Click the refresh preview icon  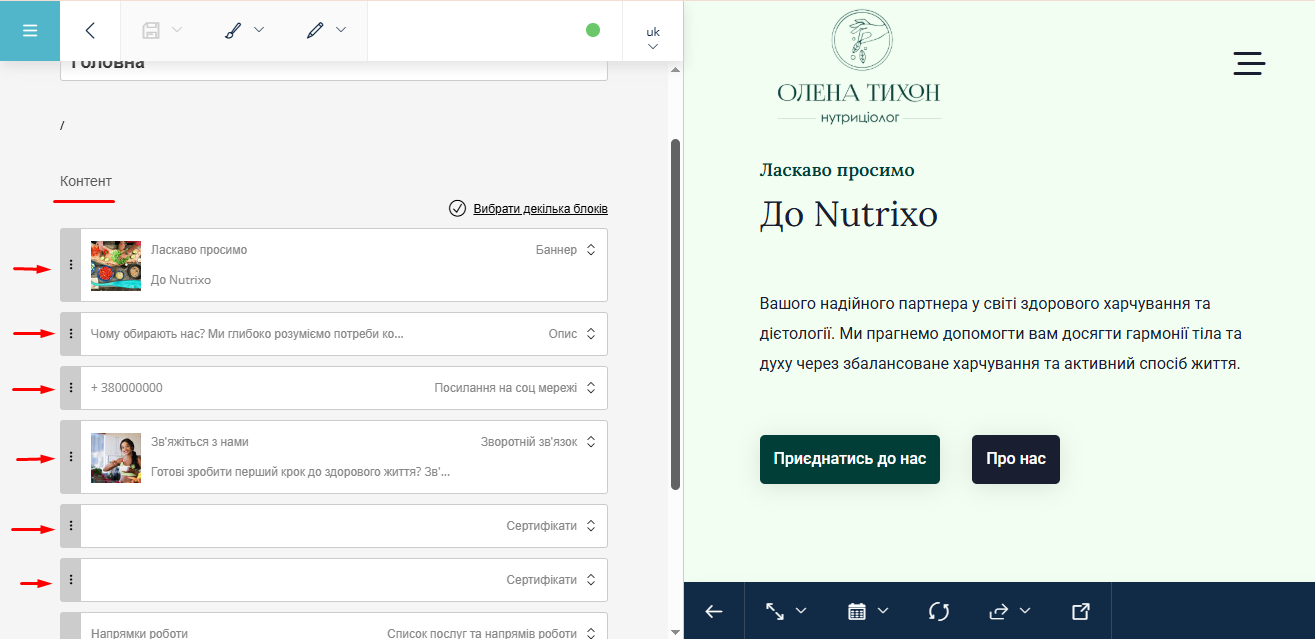click(938, 611)
